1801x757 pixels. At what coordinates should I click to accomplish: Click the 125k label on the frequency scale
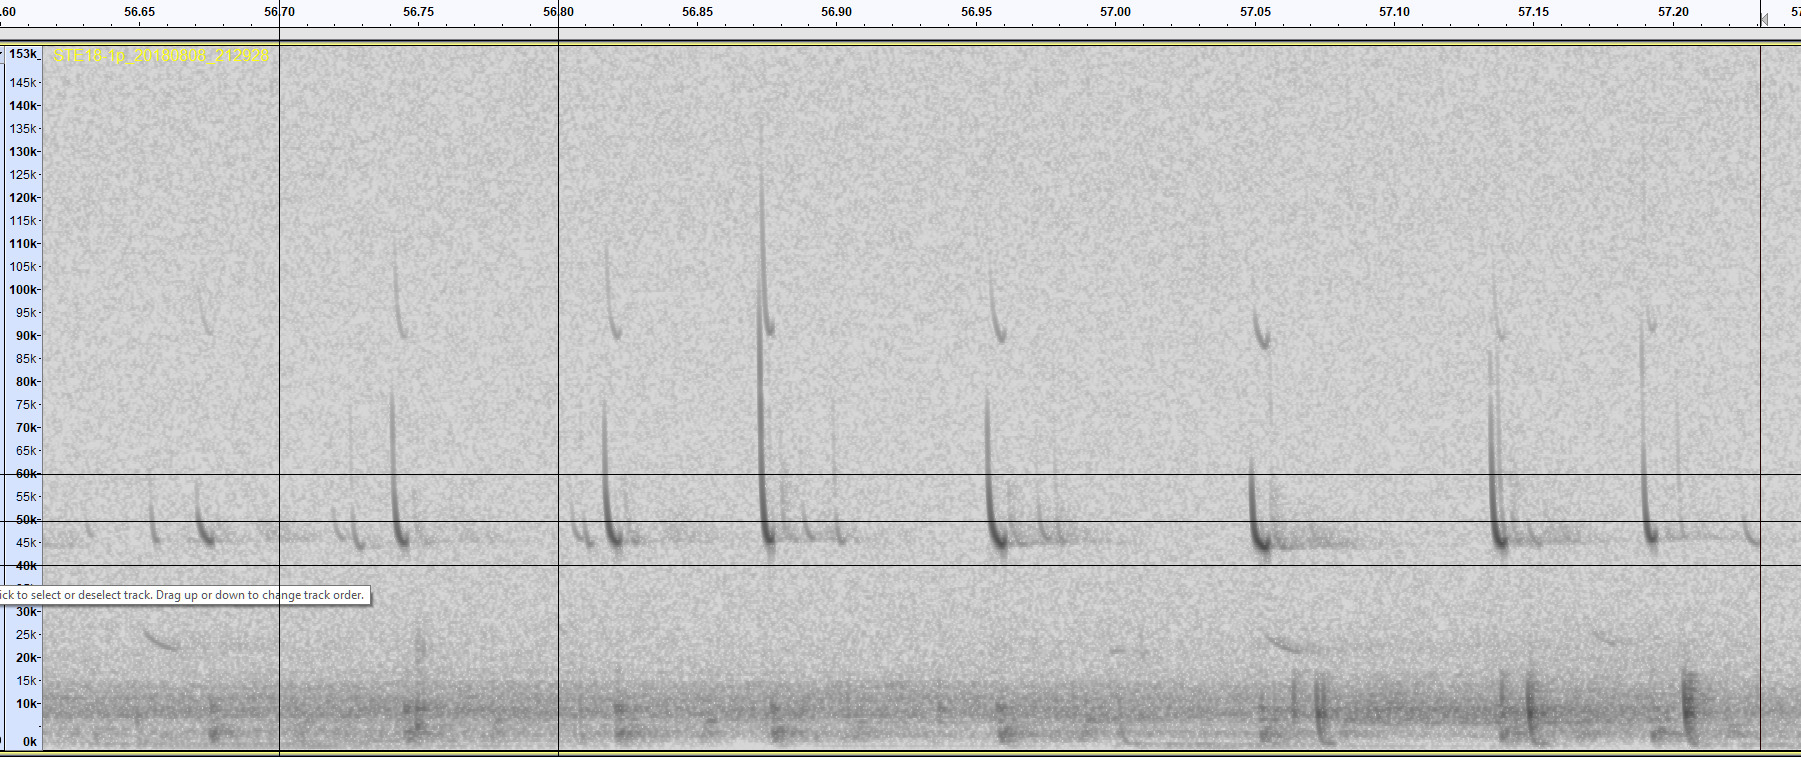[23, 175]
